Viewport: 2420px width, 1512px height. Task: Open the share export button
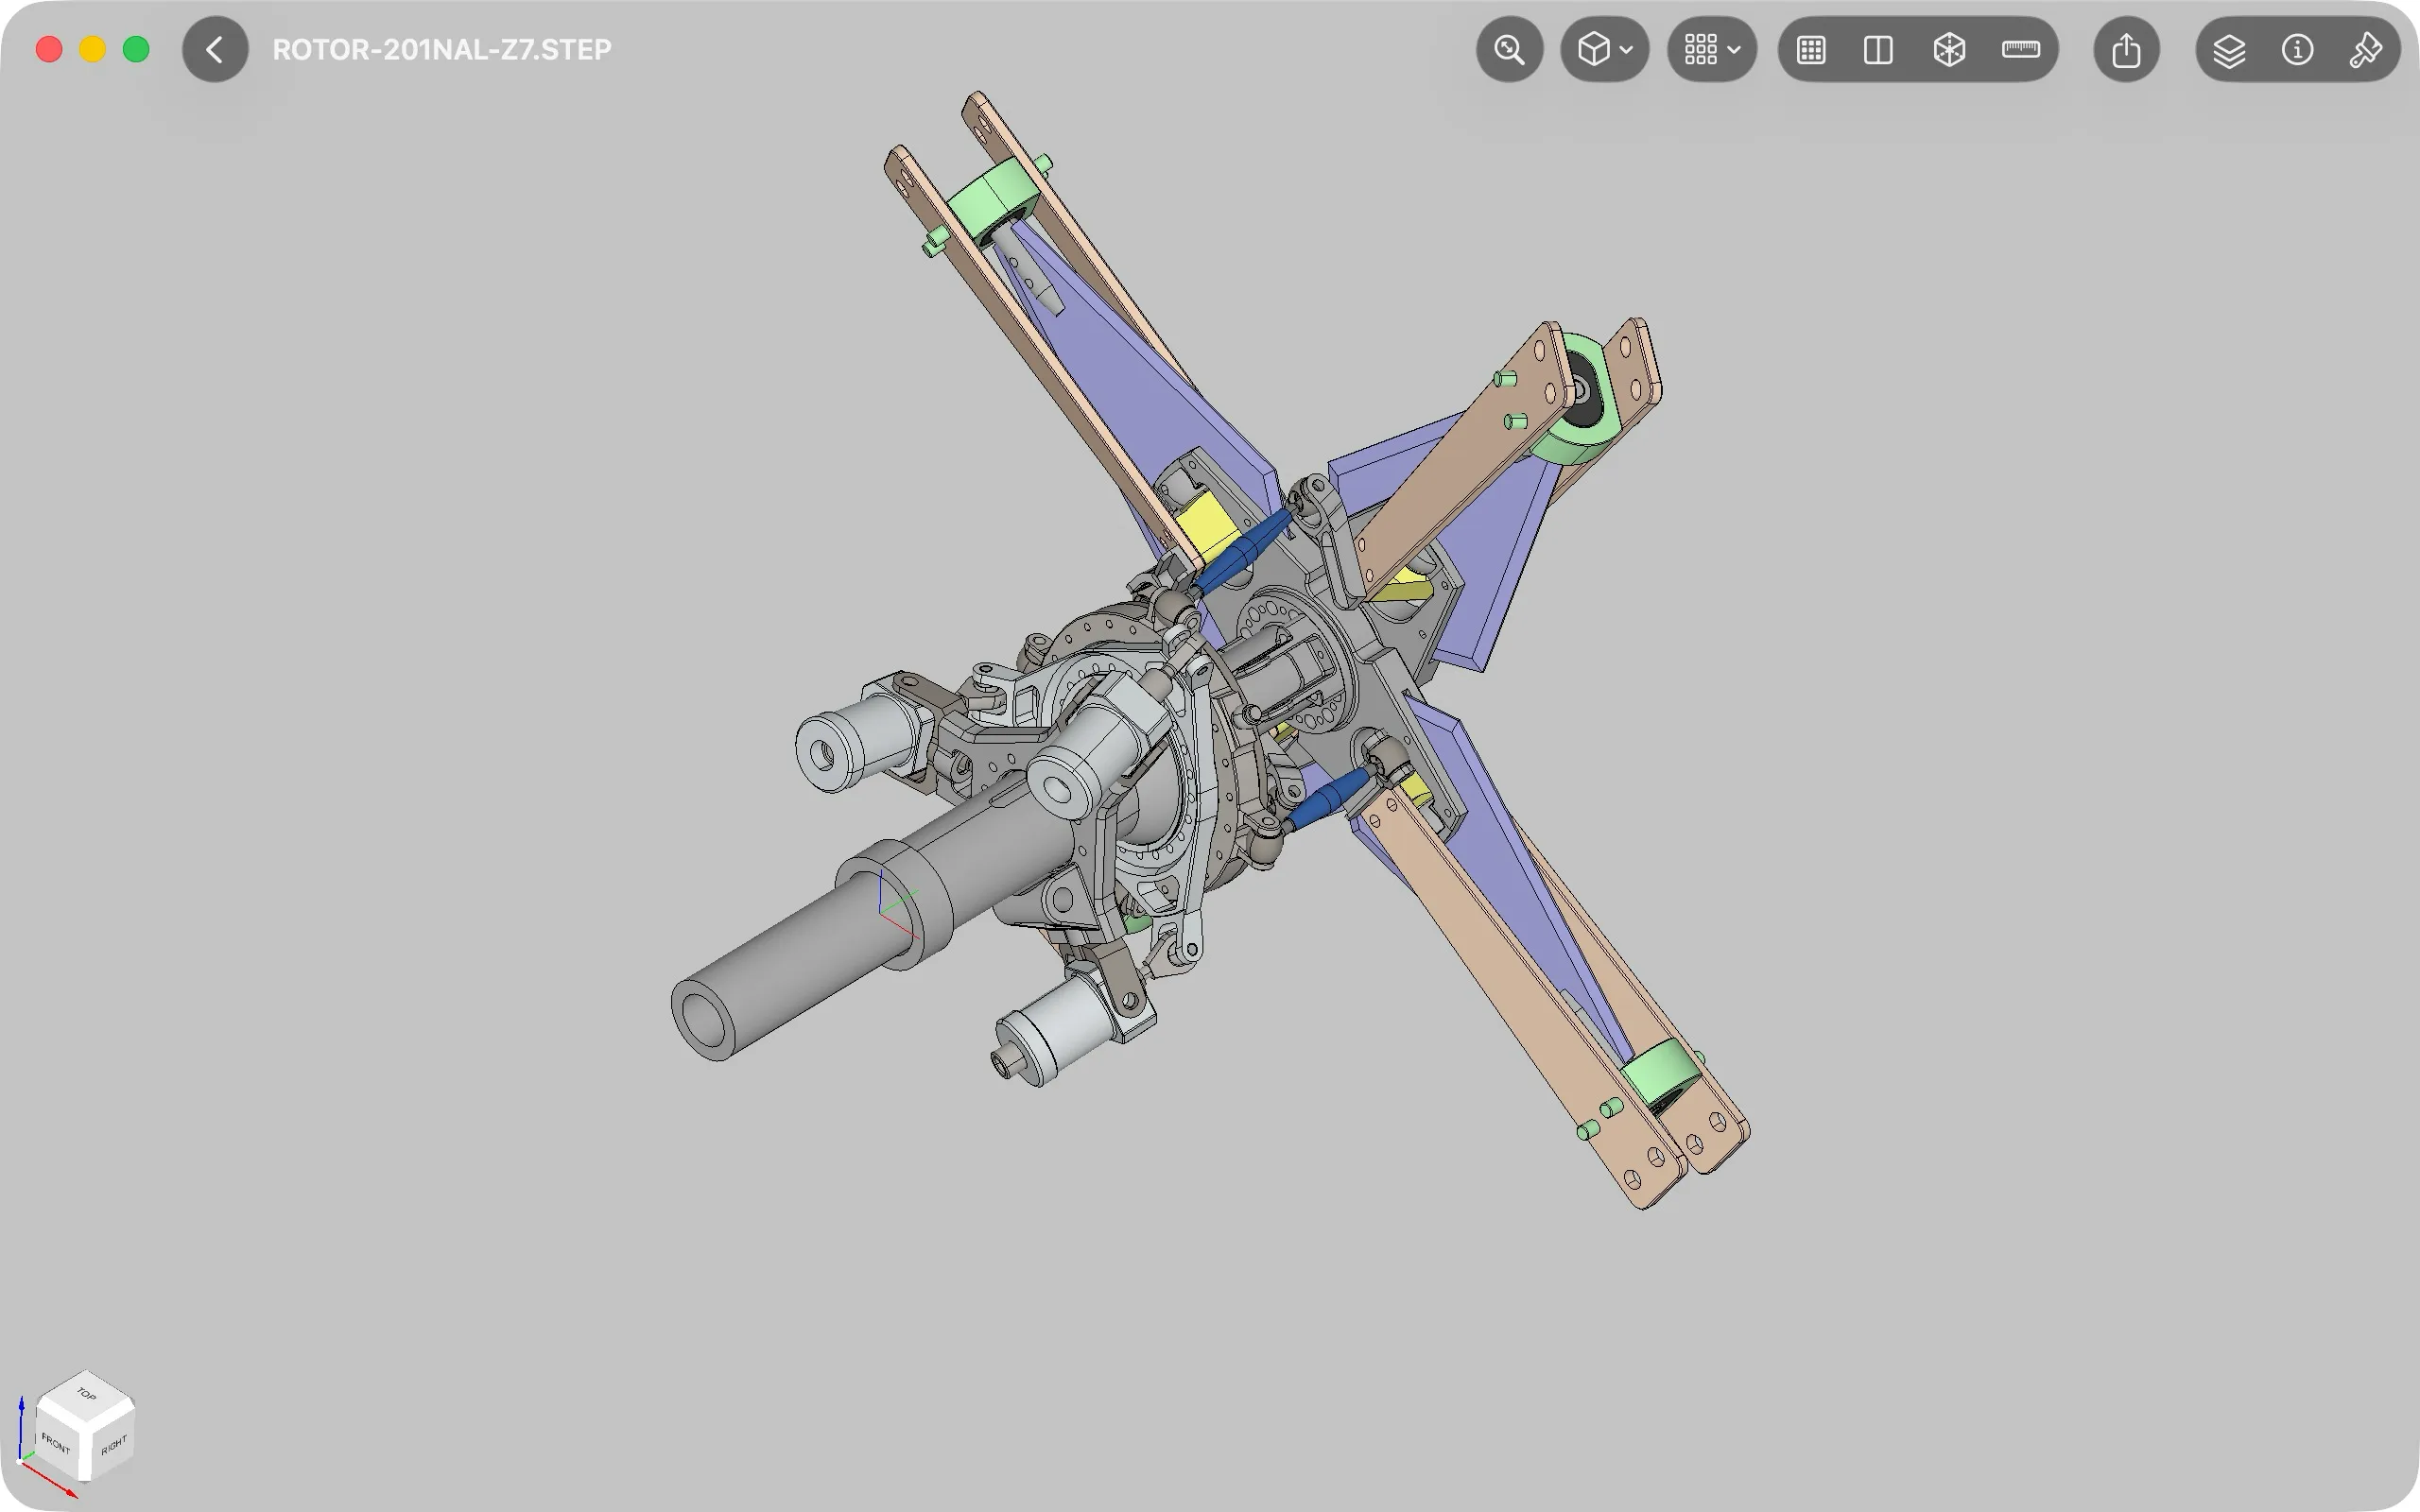point(2126,49)
